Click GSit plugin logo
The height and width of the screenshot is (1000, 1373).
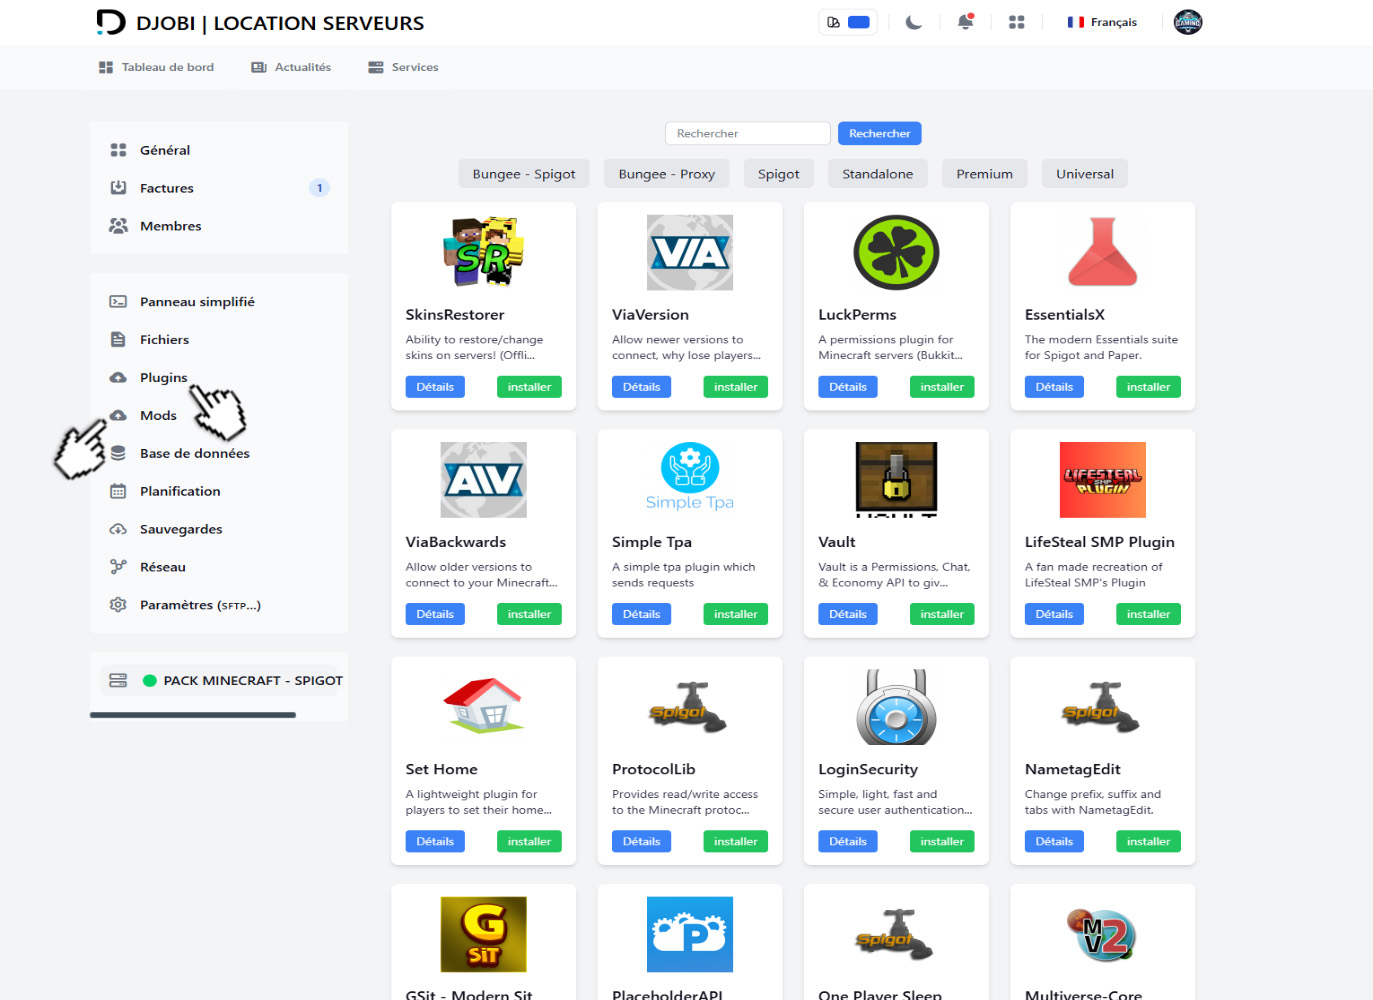coord(484,934)
